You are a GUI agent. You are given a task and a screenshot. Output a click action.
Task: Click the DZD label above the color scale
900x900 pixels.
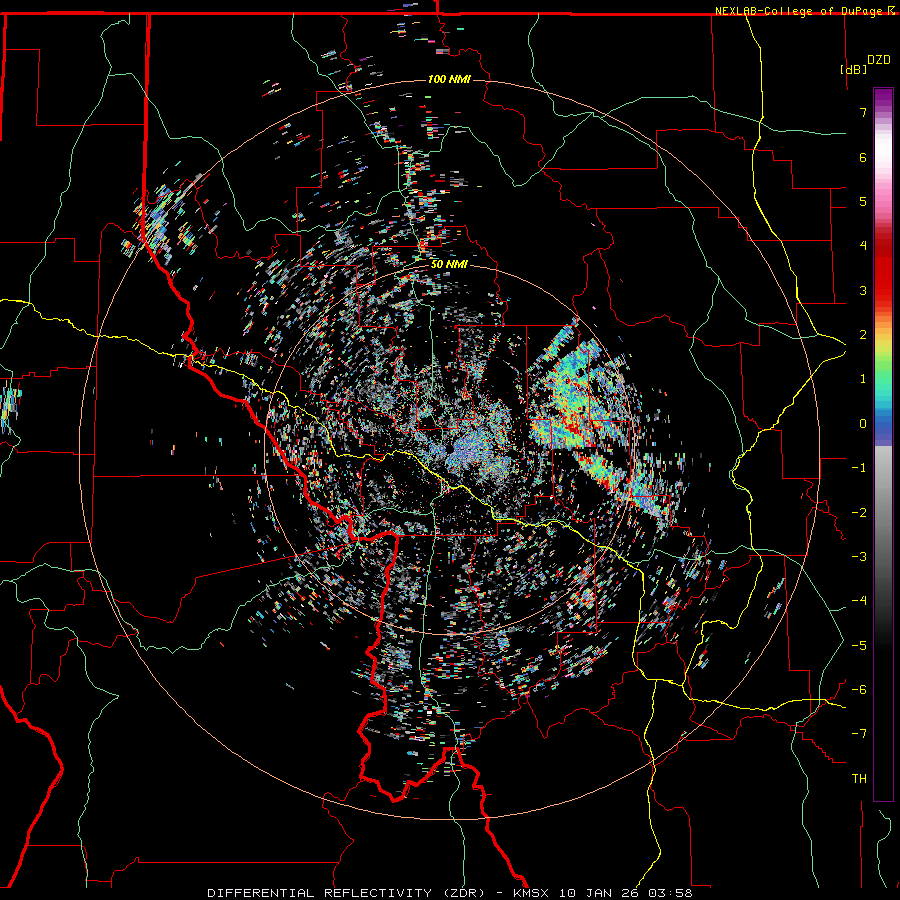tap(879, 60)
